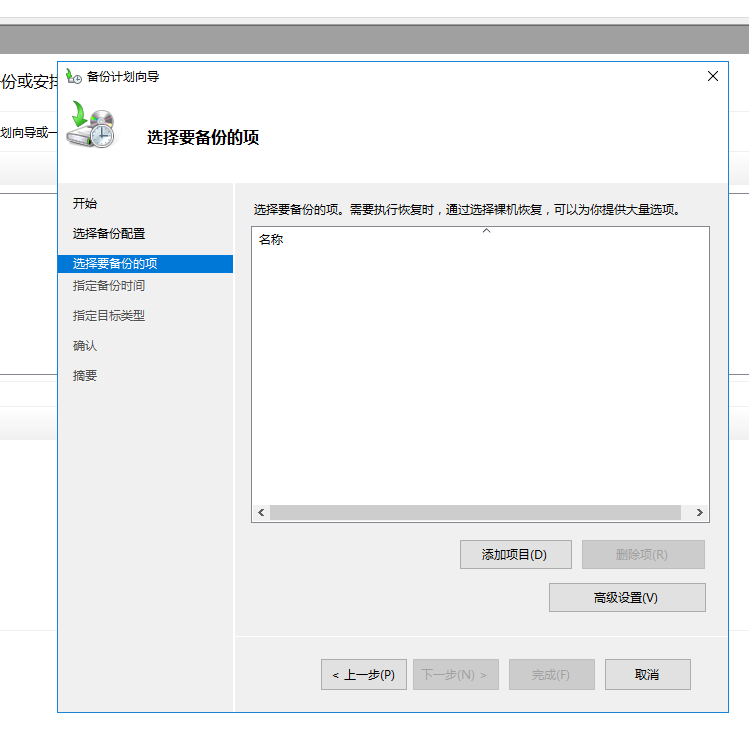Go back with 上一步(P) button

tap(364, 674)
